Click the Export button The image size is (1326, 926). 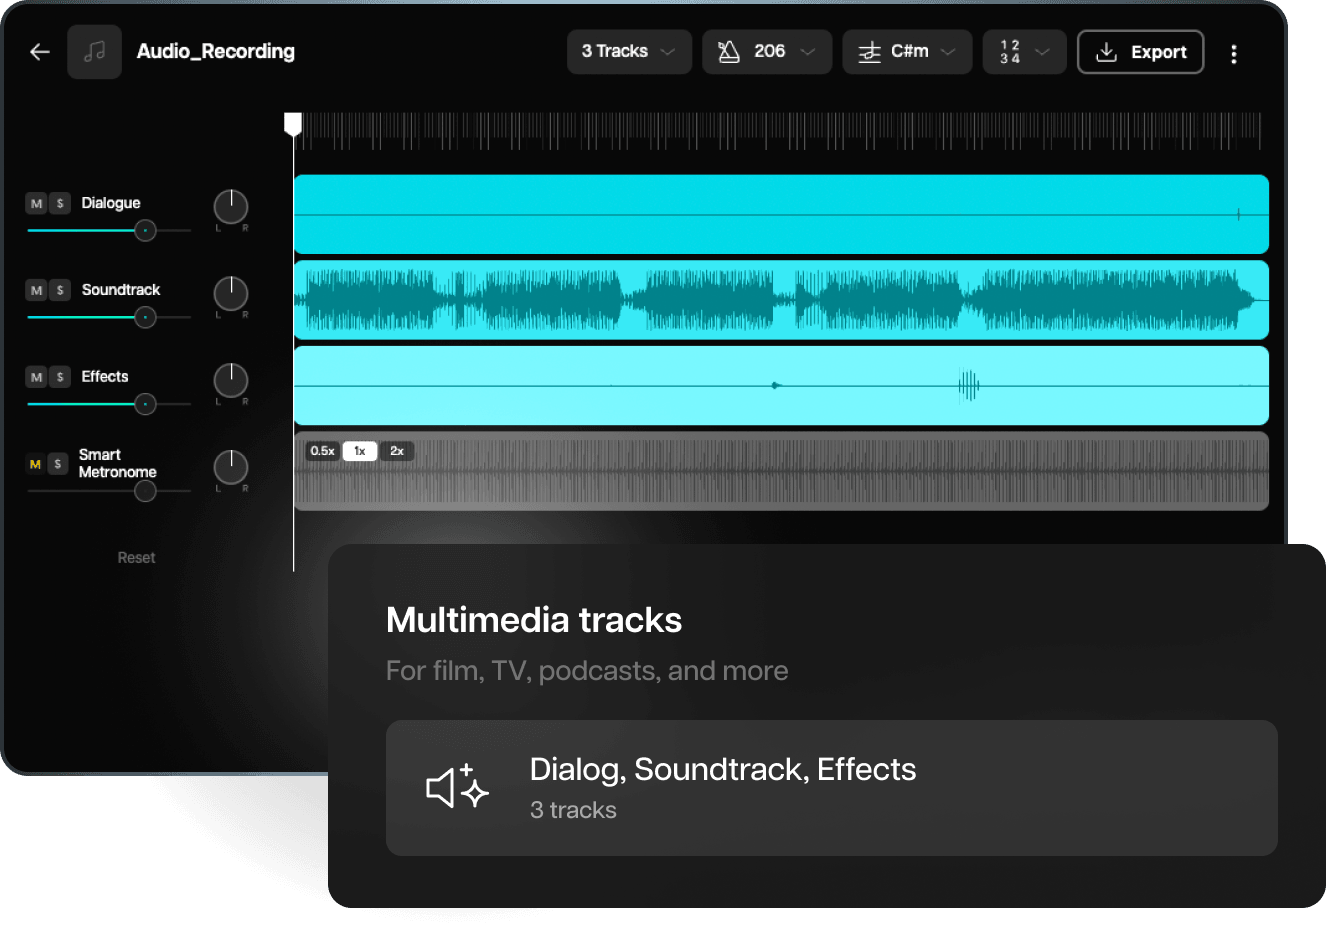[1140, 52]
